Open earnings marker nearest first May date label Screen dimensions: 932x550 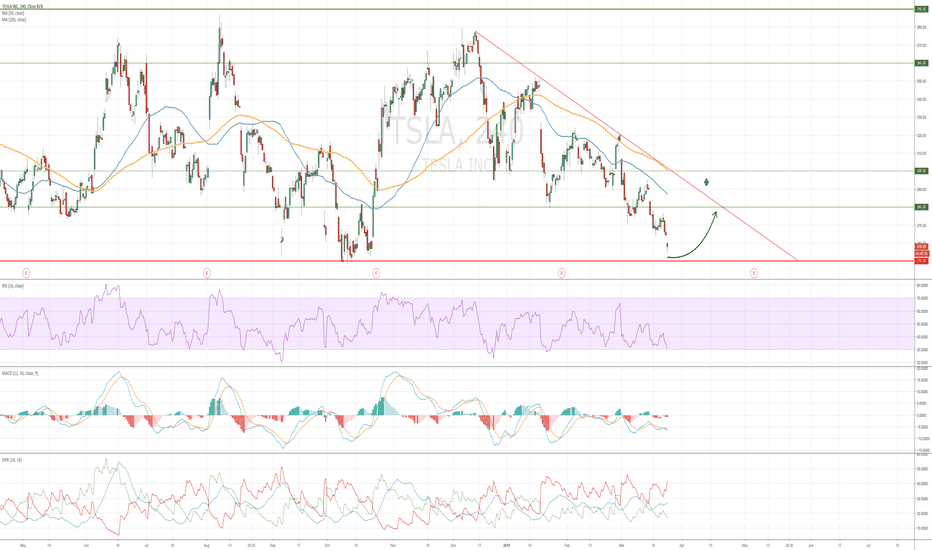click(26, 273)
